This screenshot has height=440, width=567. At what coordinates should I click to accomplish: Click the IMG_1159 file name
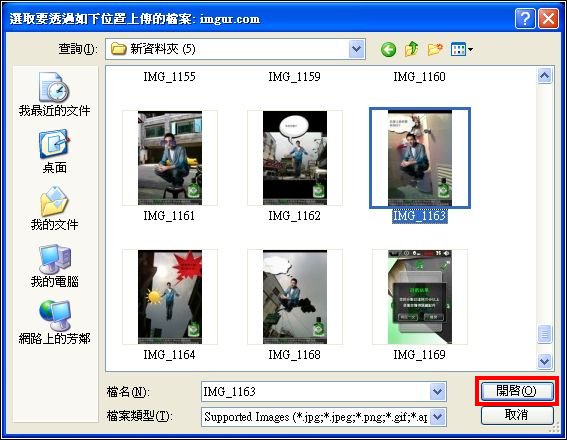(x=294, y=77)
